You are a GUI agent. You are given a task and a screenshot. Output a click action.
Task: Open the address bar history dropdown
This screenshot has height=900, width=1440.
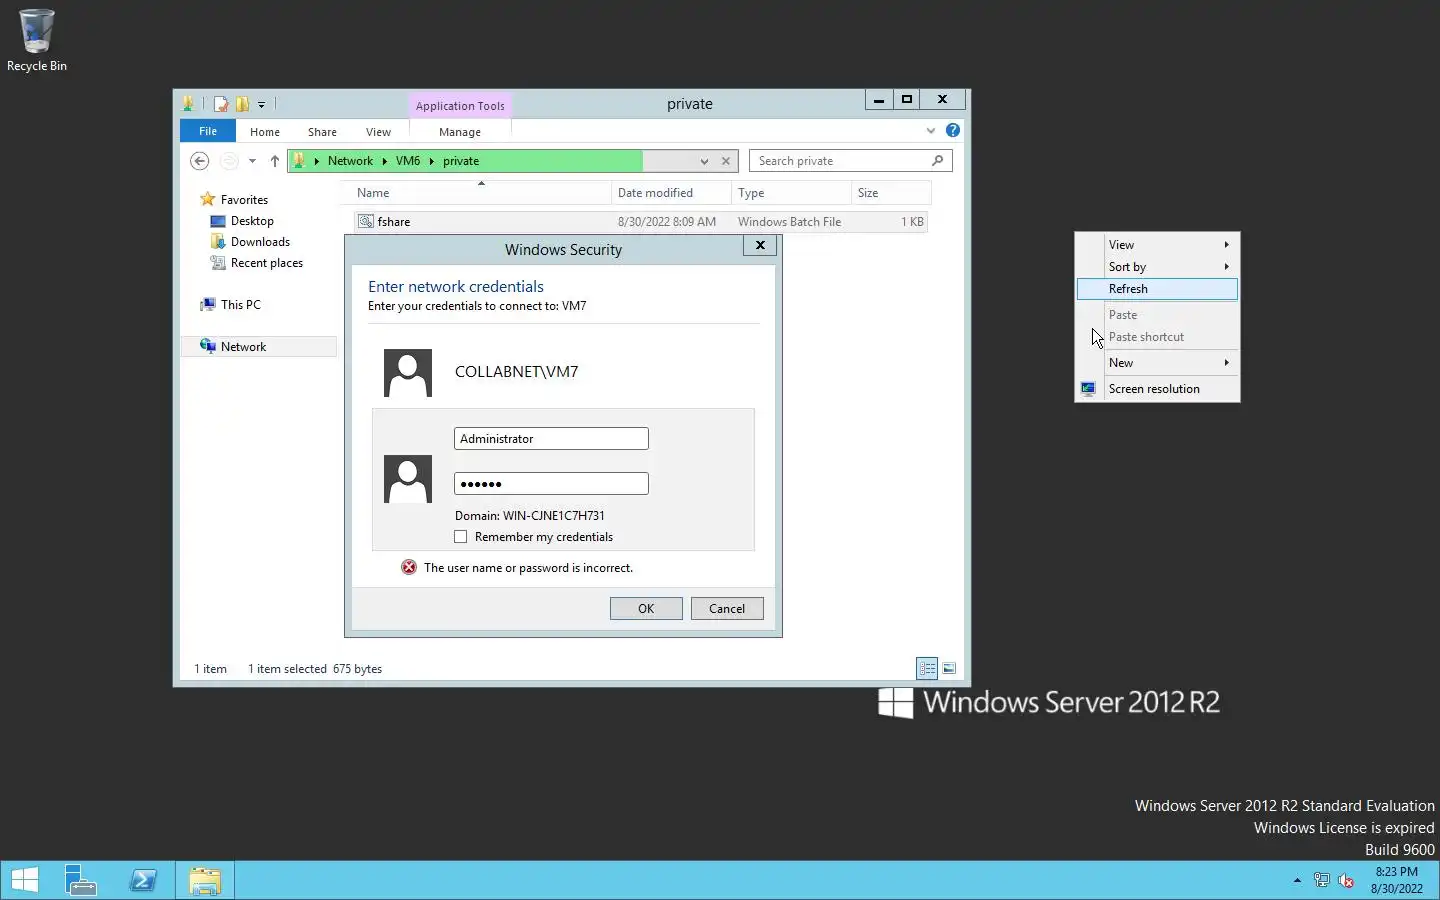(704, 161)
